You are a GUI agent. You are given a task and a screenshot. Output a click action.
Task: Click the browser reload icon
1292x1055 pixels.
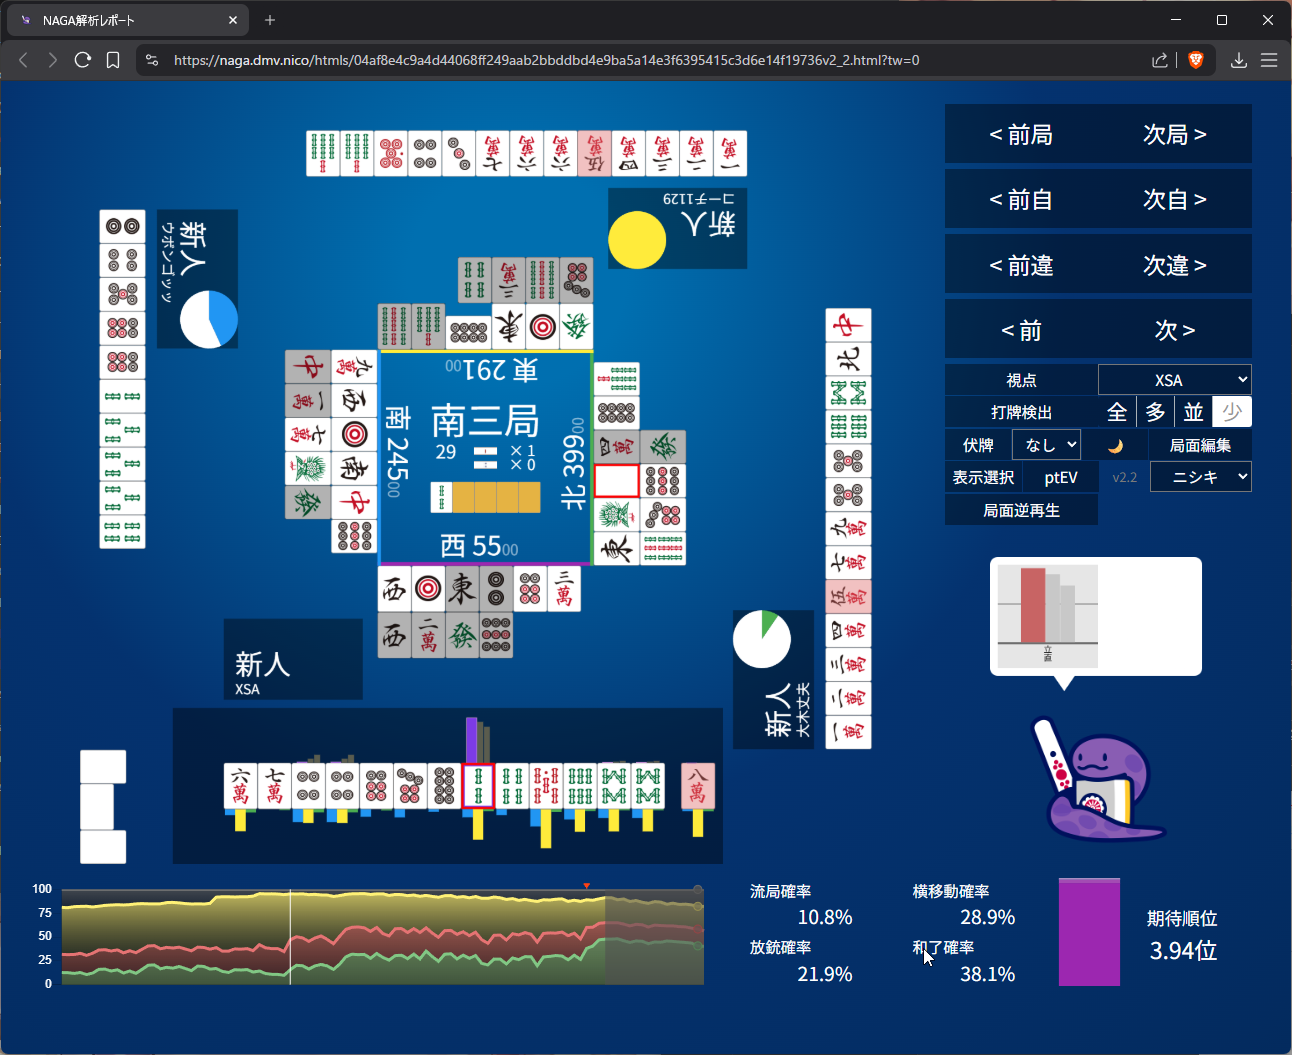83,60
